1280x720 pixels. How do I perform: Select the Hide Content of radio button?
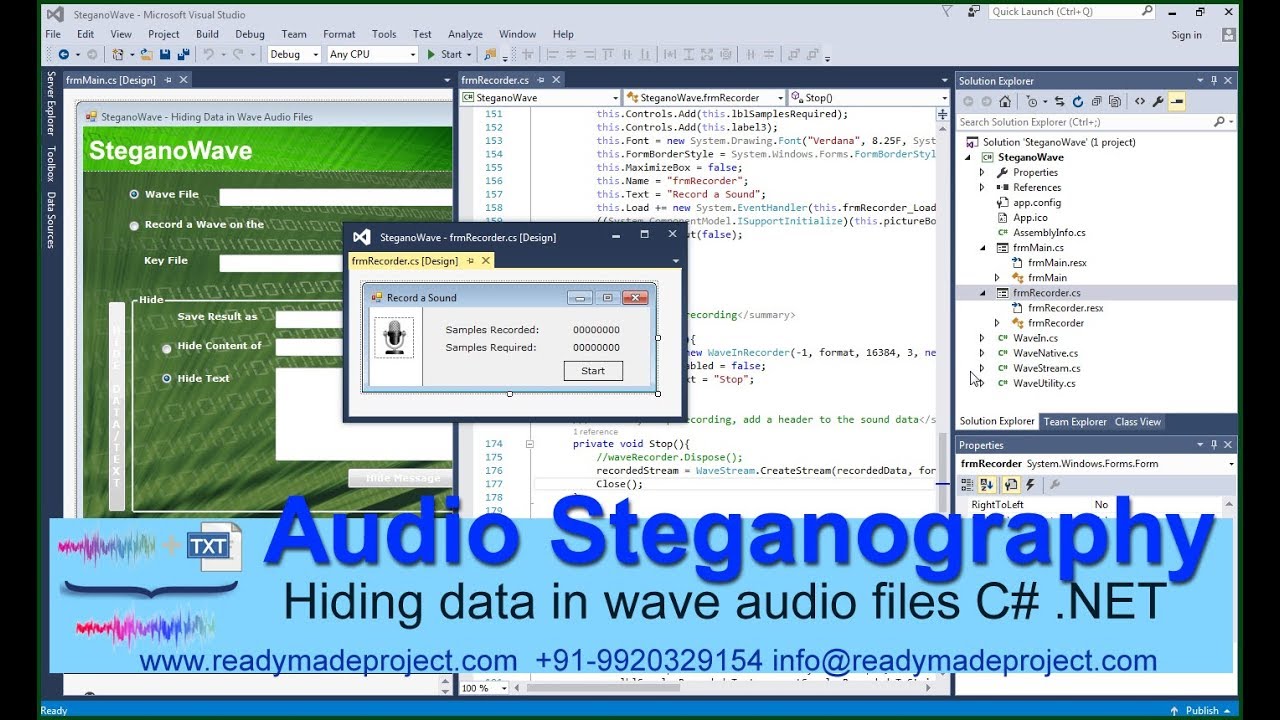[167, 348]
